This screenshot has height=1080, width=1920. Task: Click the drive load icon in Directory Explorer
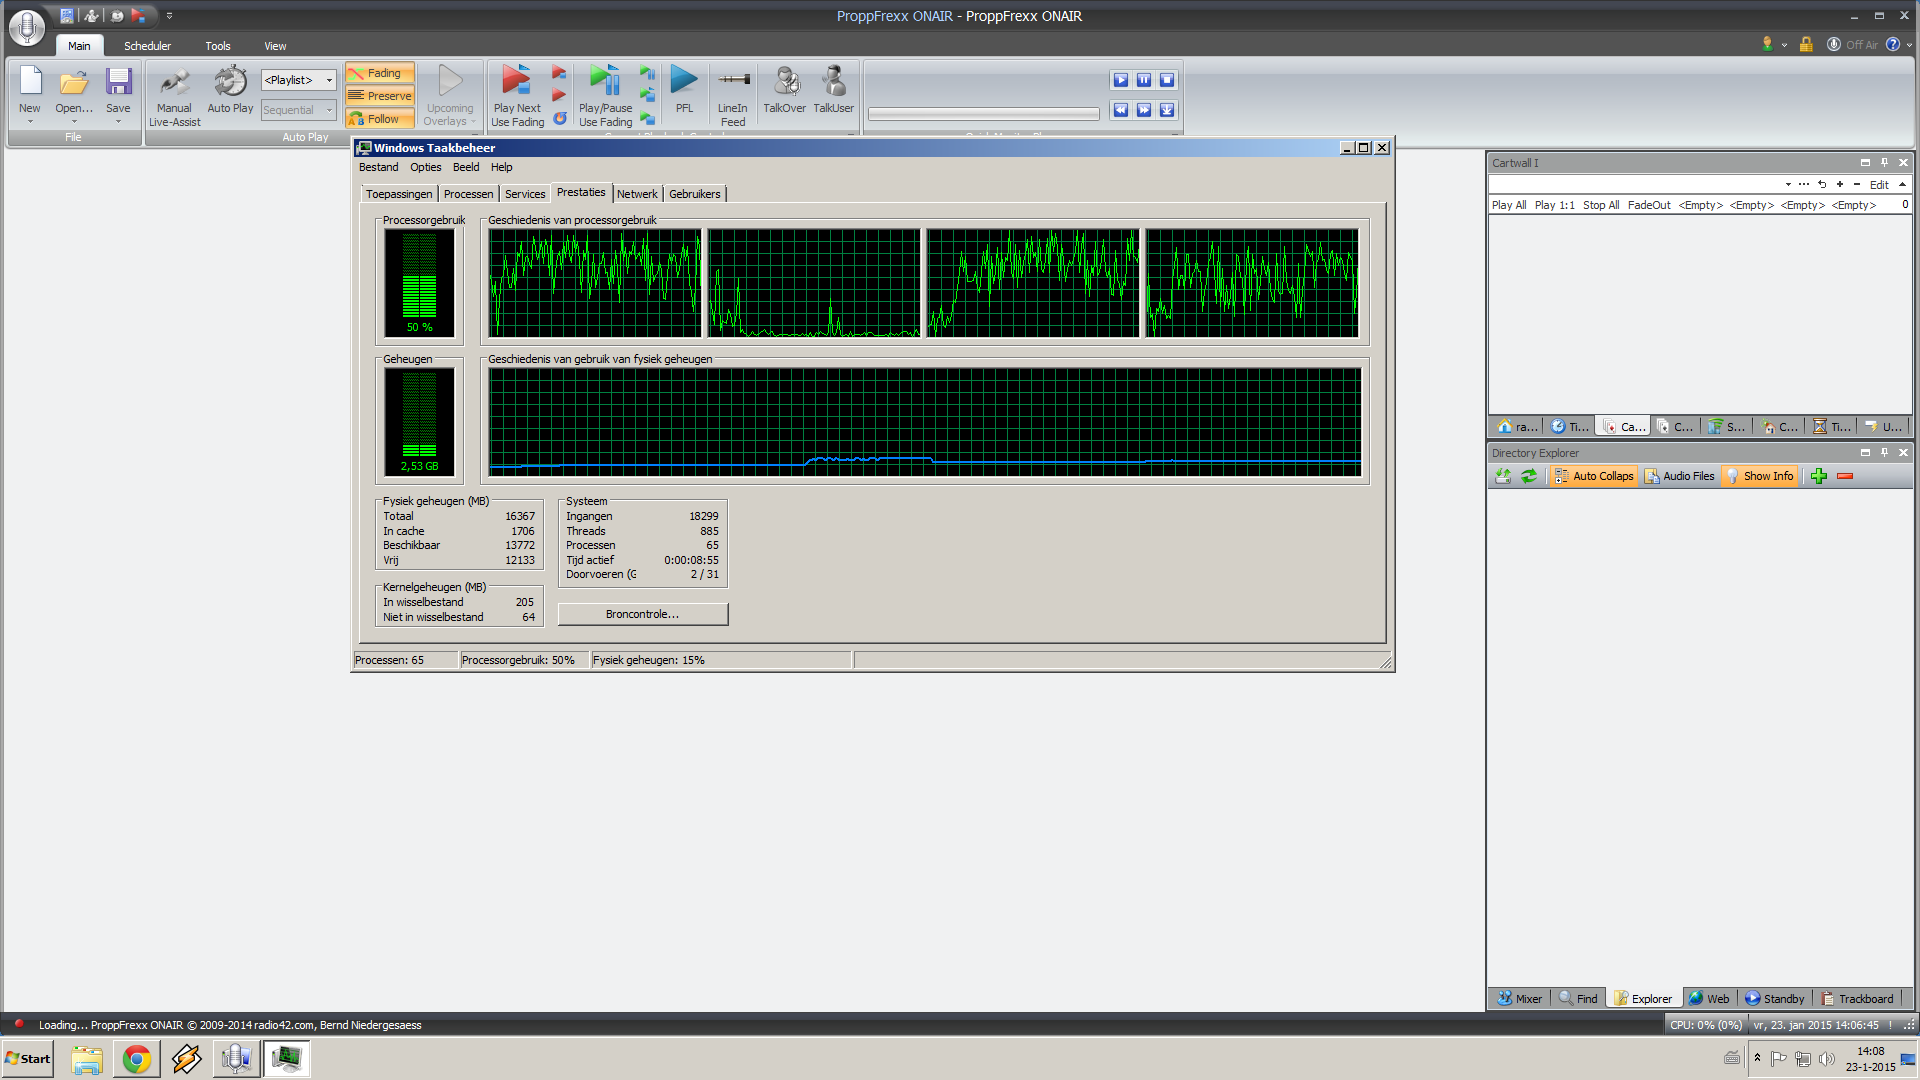[x=1503, y=476]
